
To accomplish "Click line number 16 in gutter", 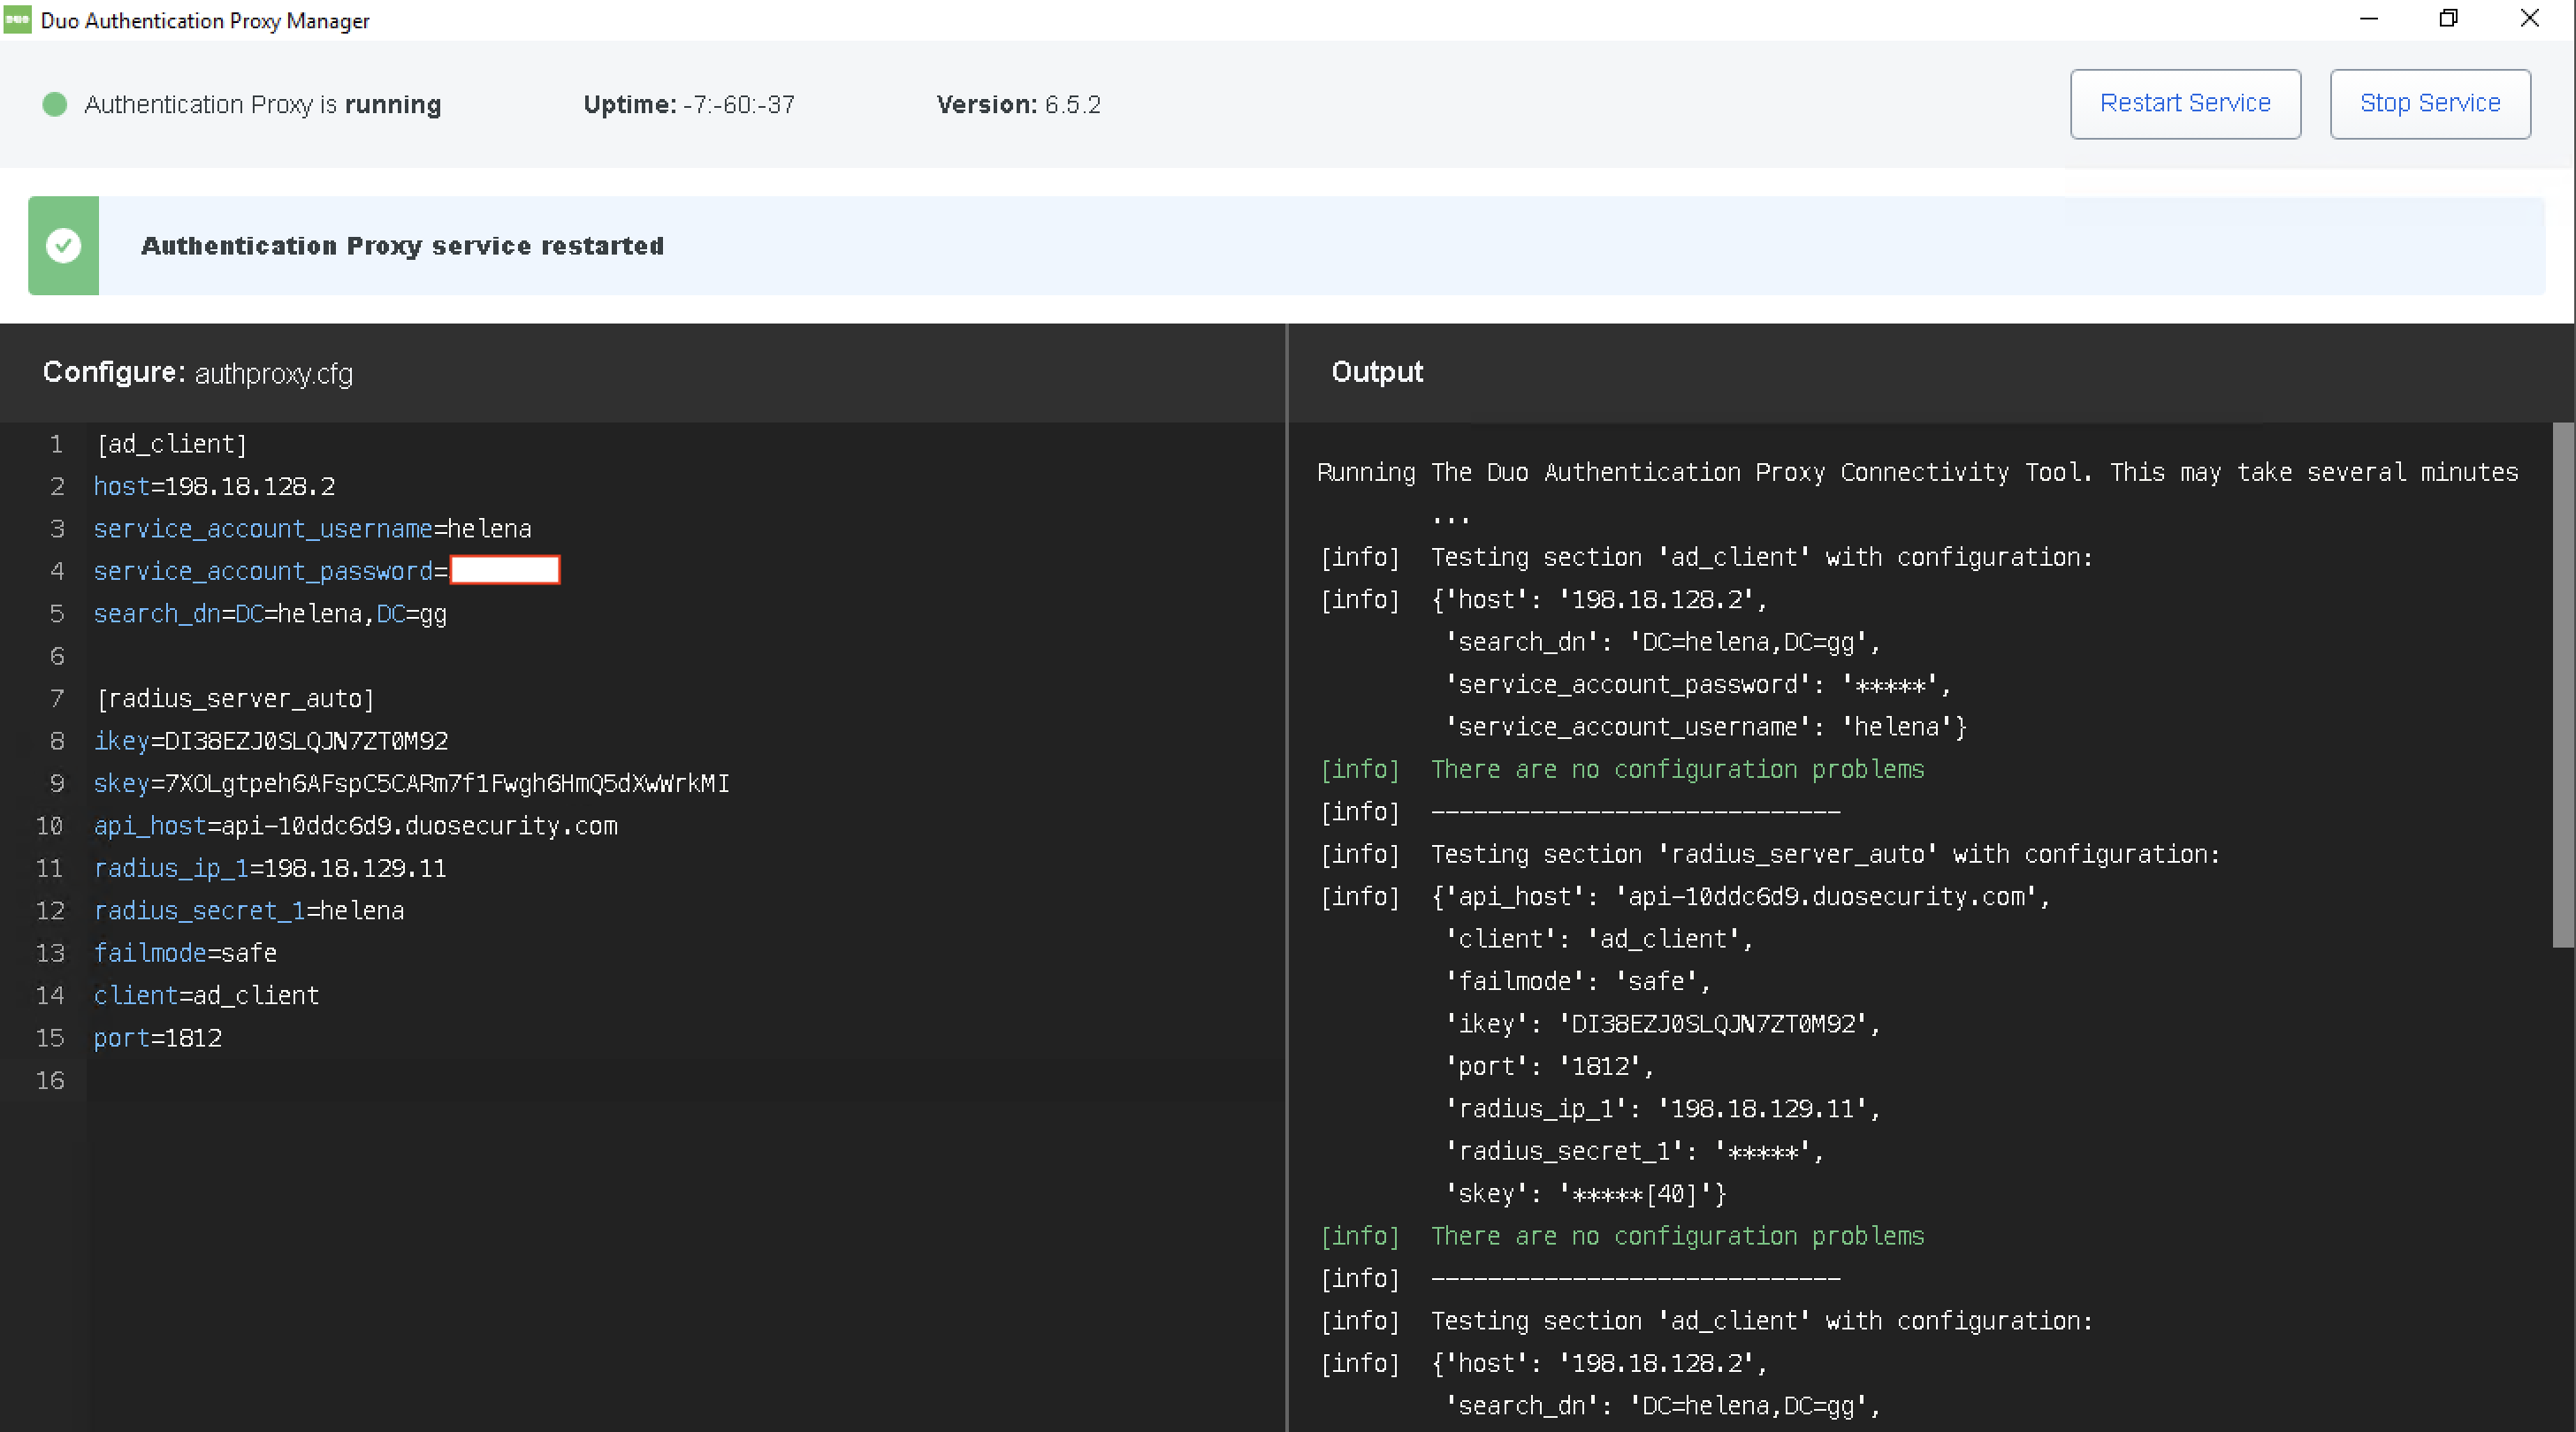I will 50,1080.
